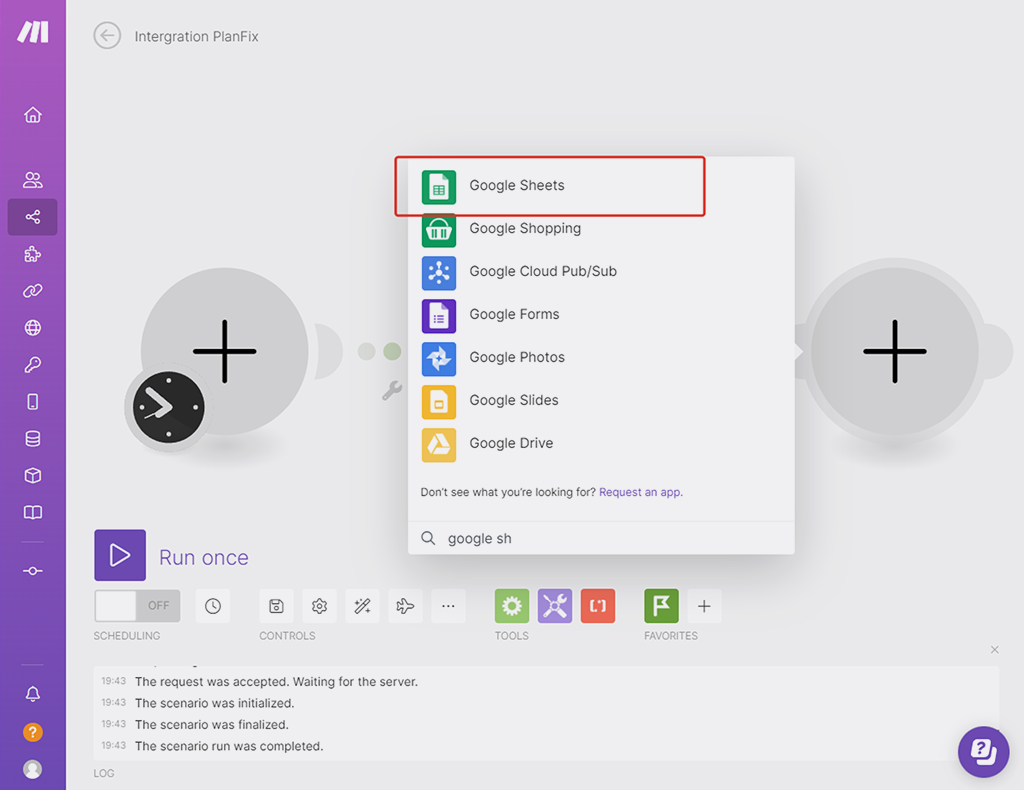
Task: Open the Templates puzzle icon
Action: [33, 254]
